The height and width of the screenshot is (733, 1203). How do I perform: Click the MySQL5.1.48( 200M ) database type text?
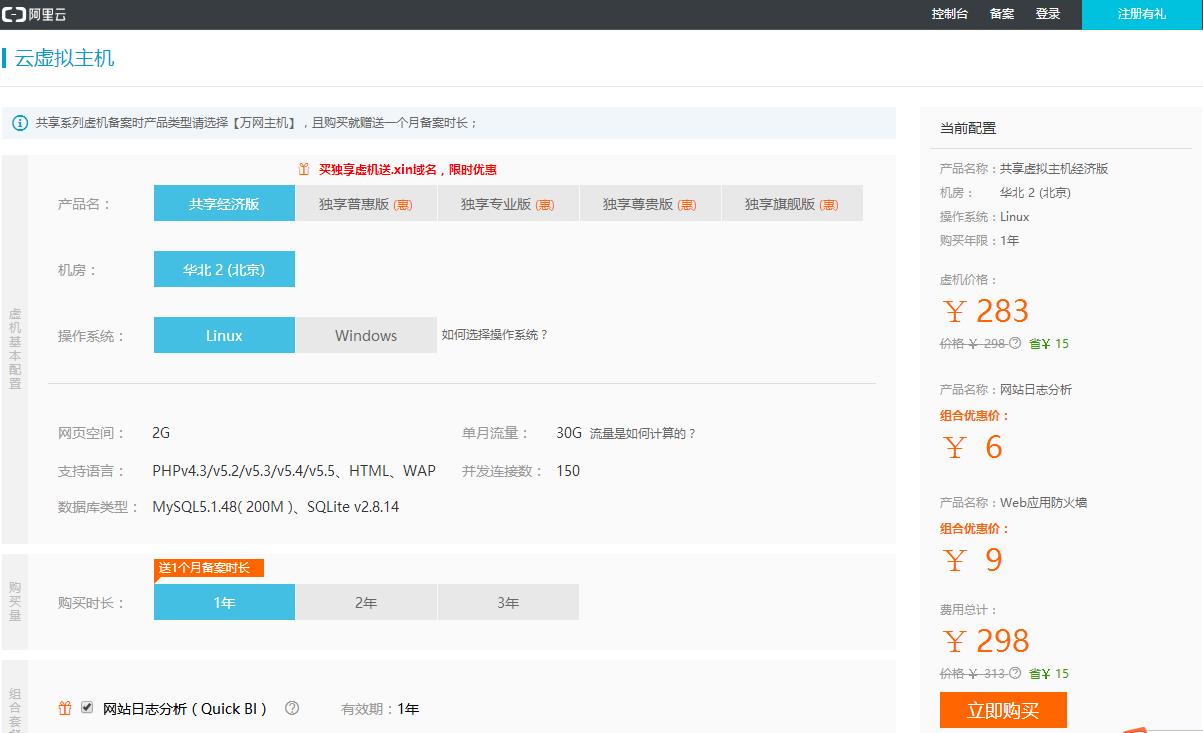click(226, 506)
